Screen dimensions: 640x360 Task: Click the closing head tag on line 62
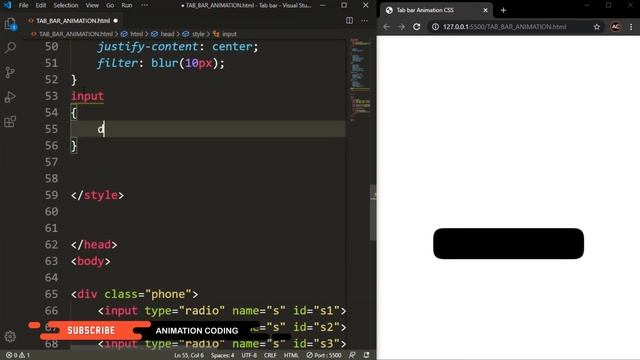point(94,244)
